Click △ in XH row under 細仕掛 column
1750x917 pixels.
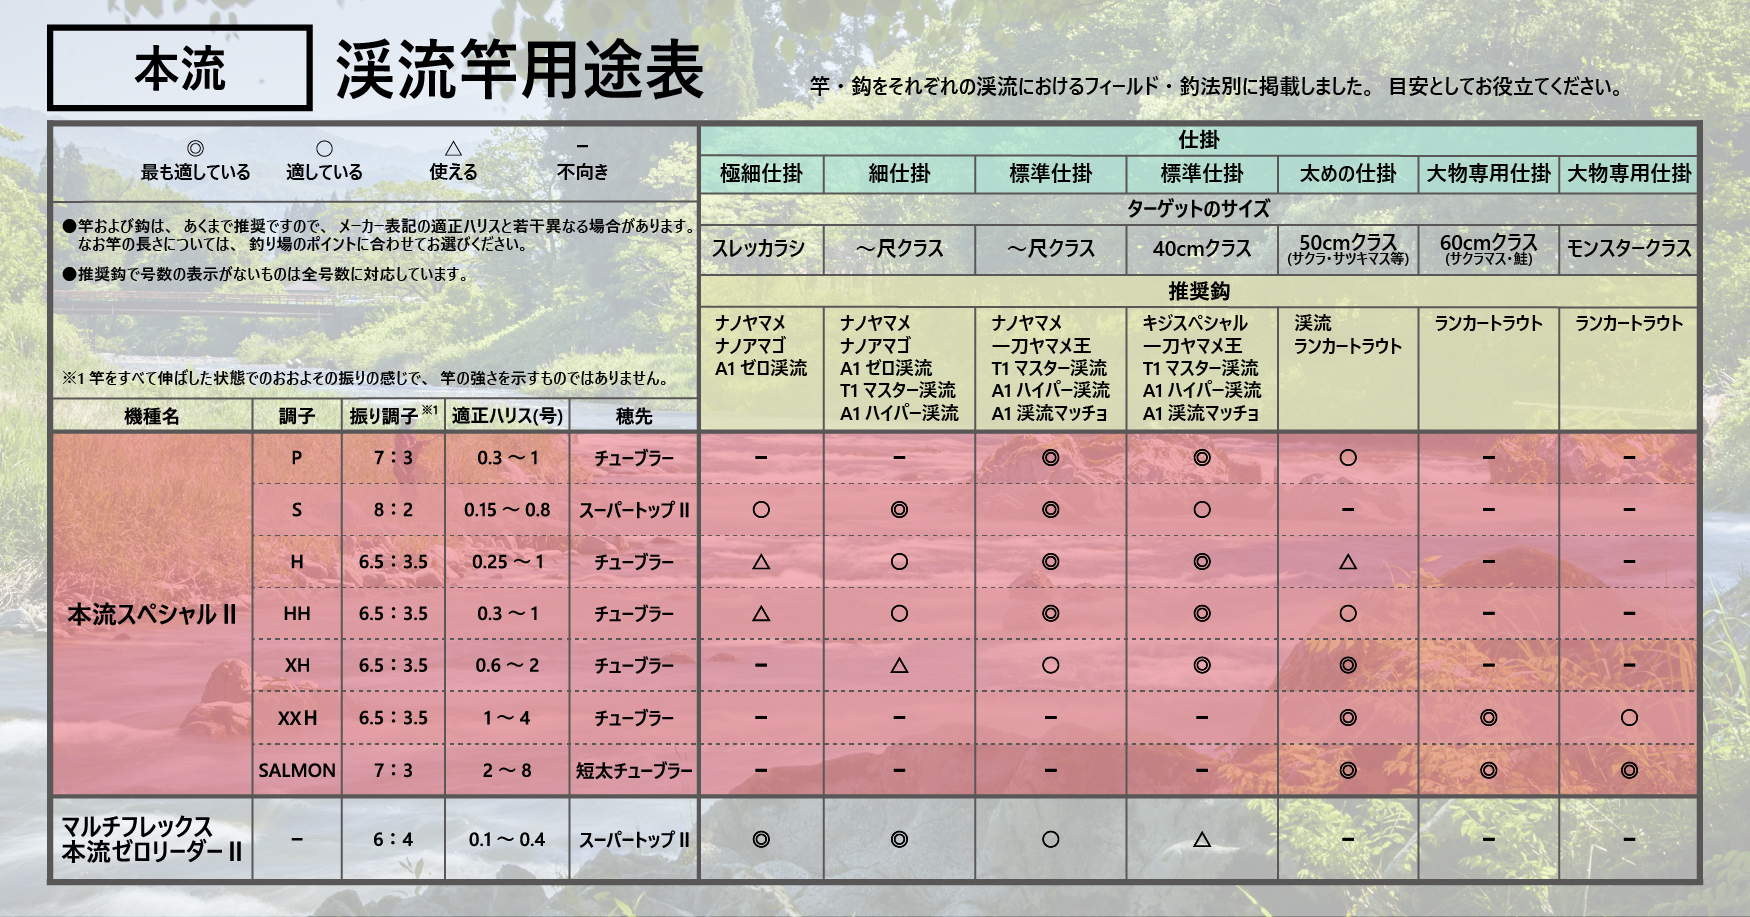pyautogui.click(x=899, y=665)
